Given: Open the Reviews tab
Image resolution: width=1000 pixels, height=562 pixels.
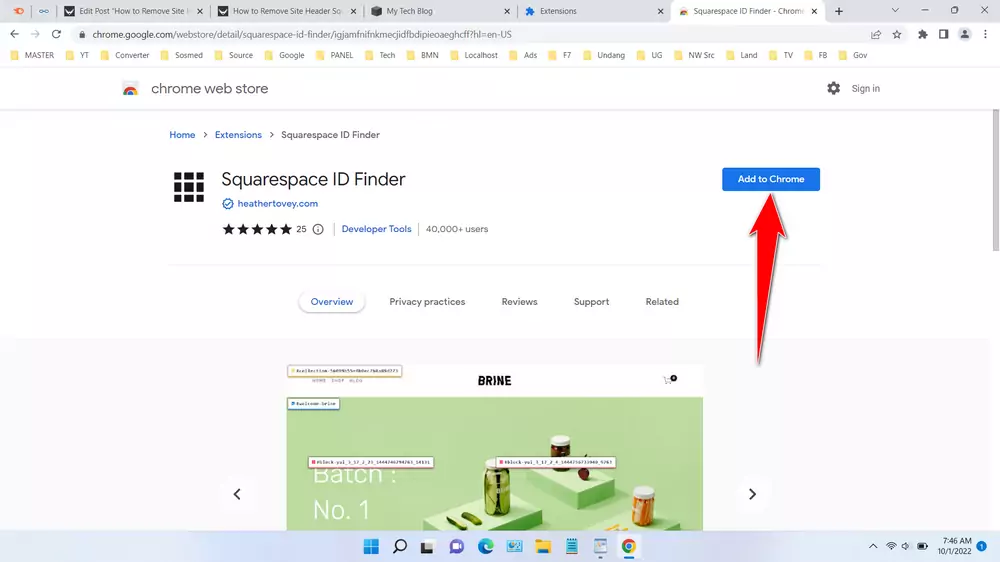Looking at the screenshot, I should (x=519, y=302).
